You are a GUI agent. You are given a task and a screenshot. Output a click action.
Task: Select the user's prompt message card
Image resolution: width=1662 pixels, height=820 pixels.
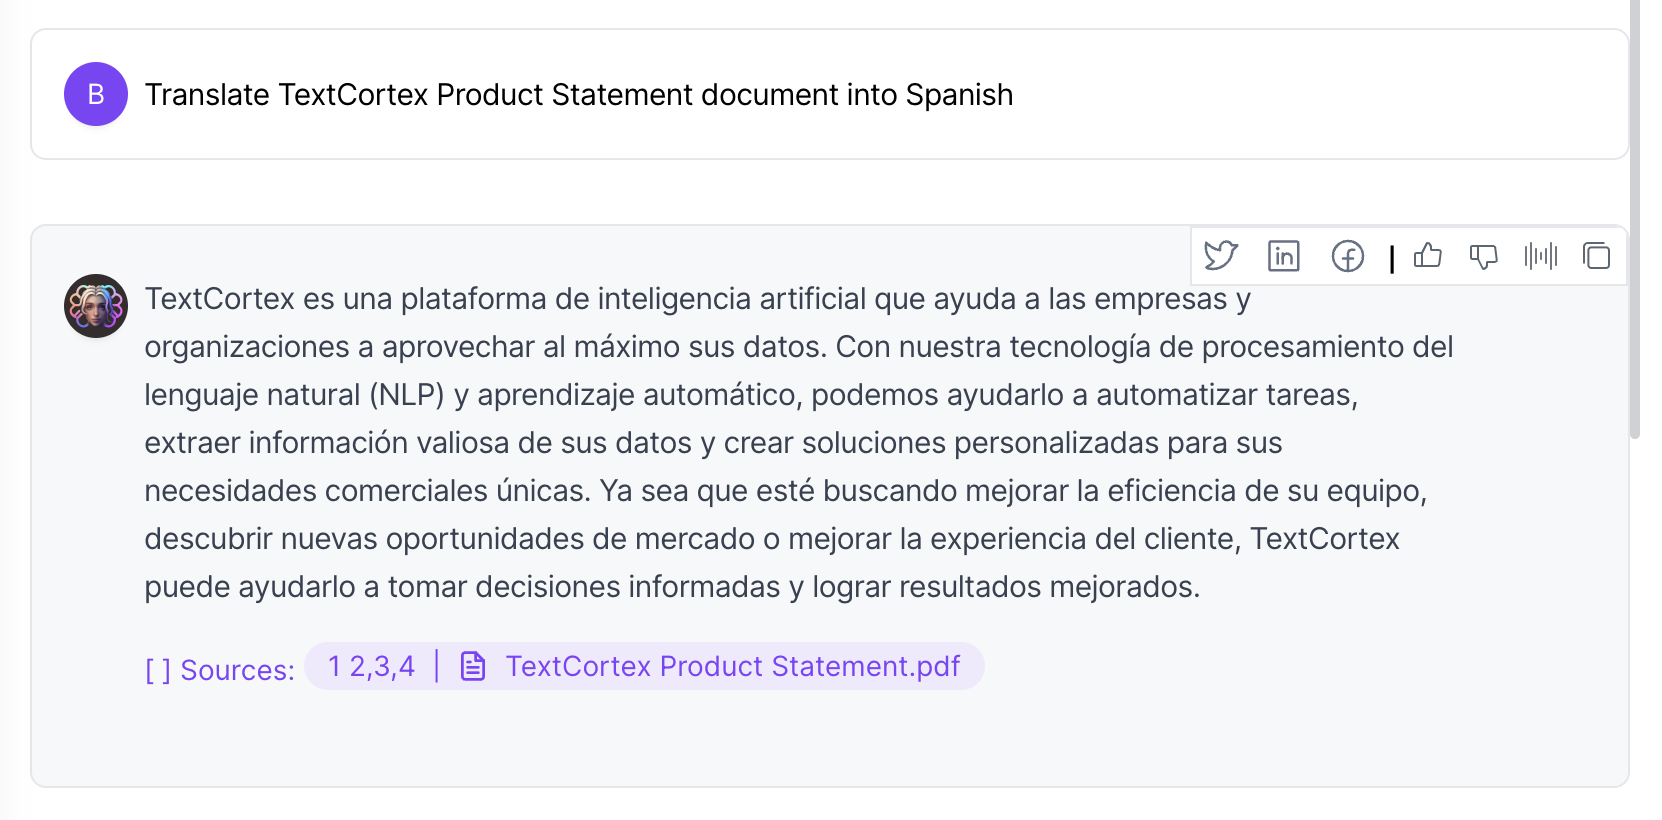click(x=829, y=94)
